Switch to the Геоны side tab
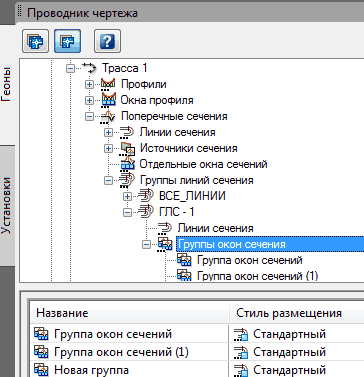The height and width of the screenshot is (377, 364). (x=6, y=84)
